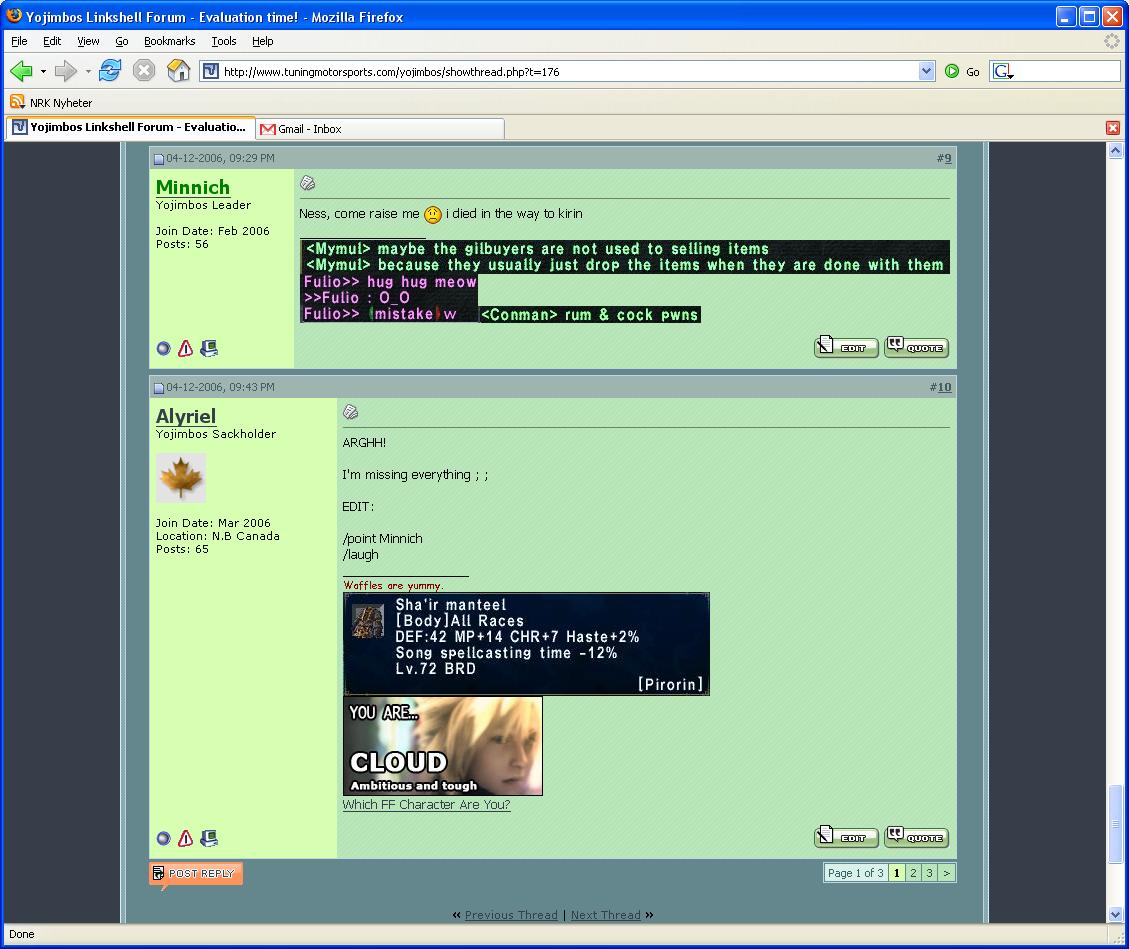Viewport: 1129px width, 949px height.
Task: Open the address bar URL history dropdown
Action: (x=926, y=71)
